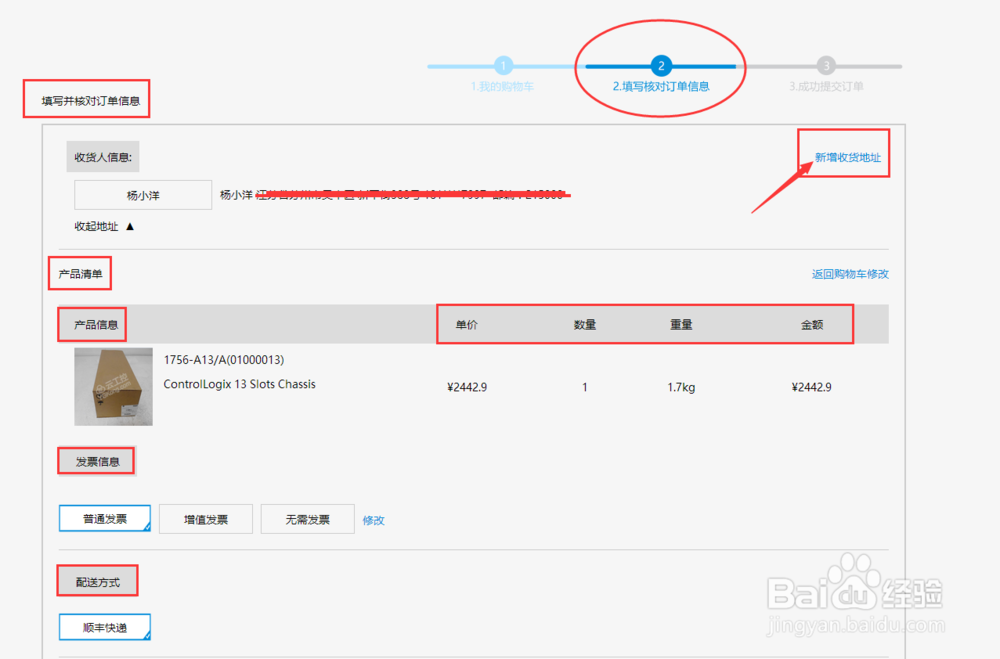The width and height of the screenshot is (1000, 659).
Task: Click the quantity value 1
Action: coord(584,387)
